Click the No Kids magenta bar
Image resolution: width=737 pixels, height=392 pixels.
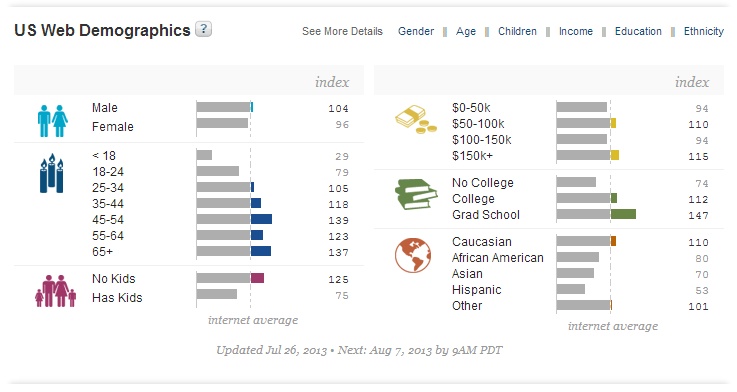(x=257, y=278)
